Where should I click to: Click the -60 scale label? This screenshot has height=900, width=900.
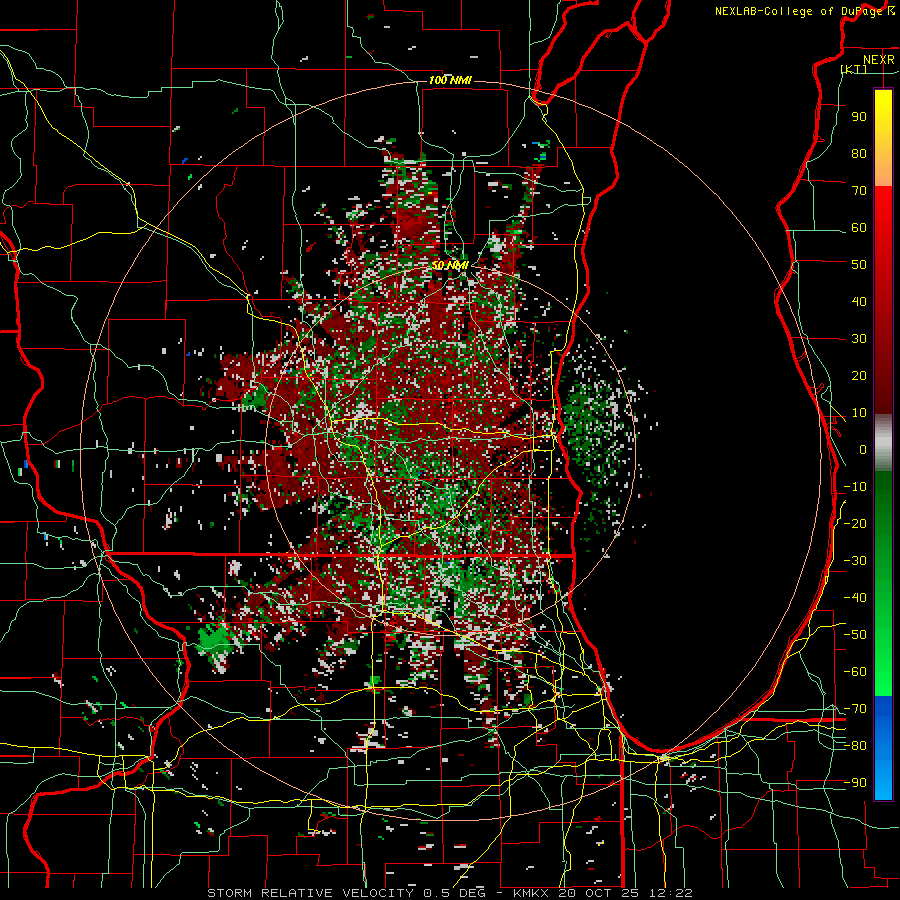[x=855, y=672]
